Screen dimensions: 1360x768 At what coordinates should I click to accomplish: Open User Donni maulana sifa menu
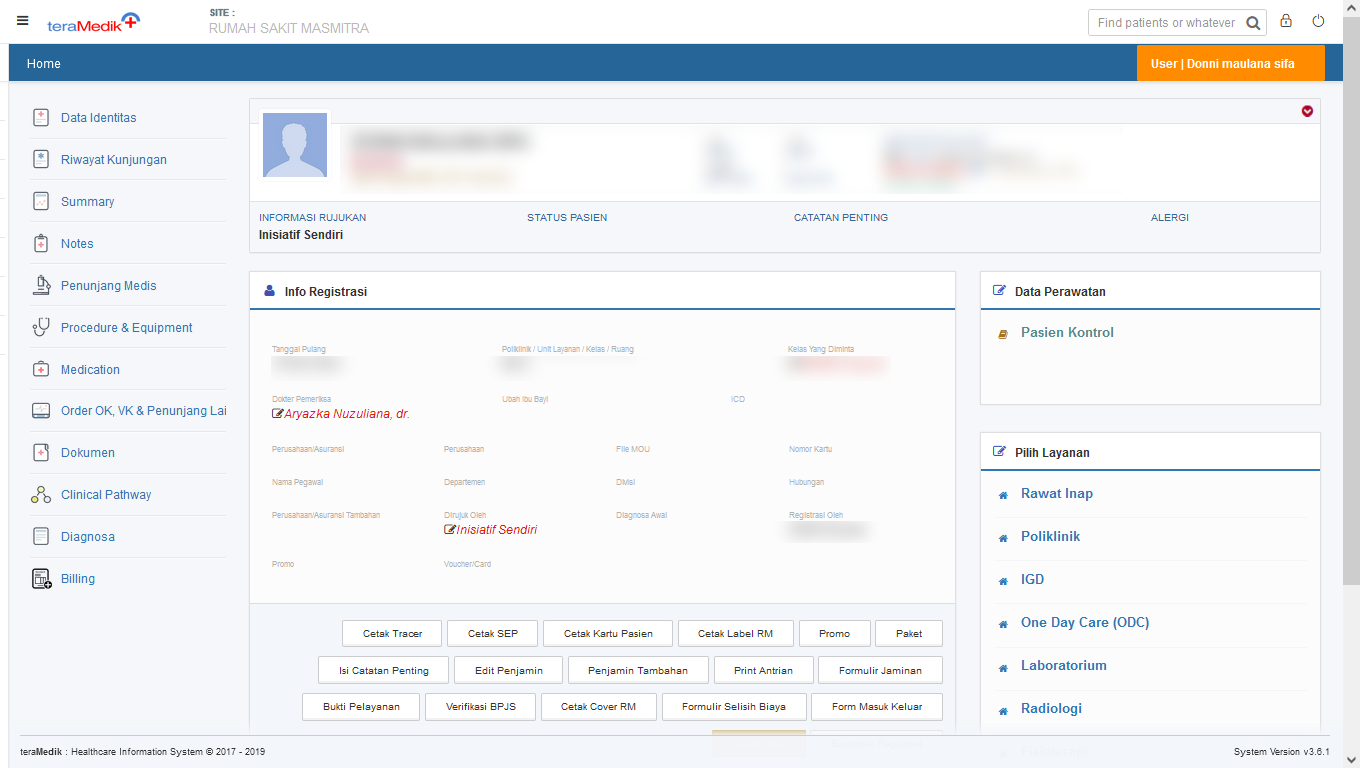click(1231, 63)
